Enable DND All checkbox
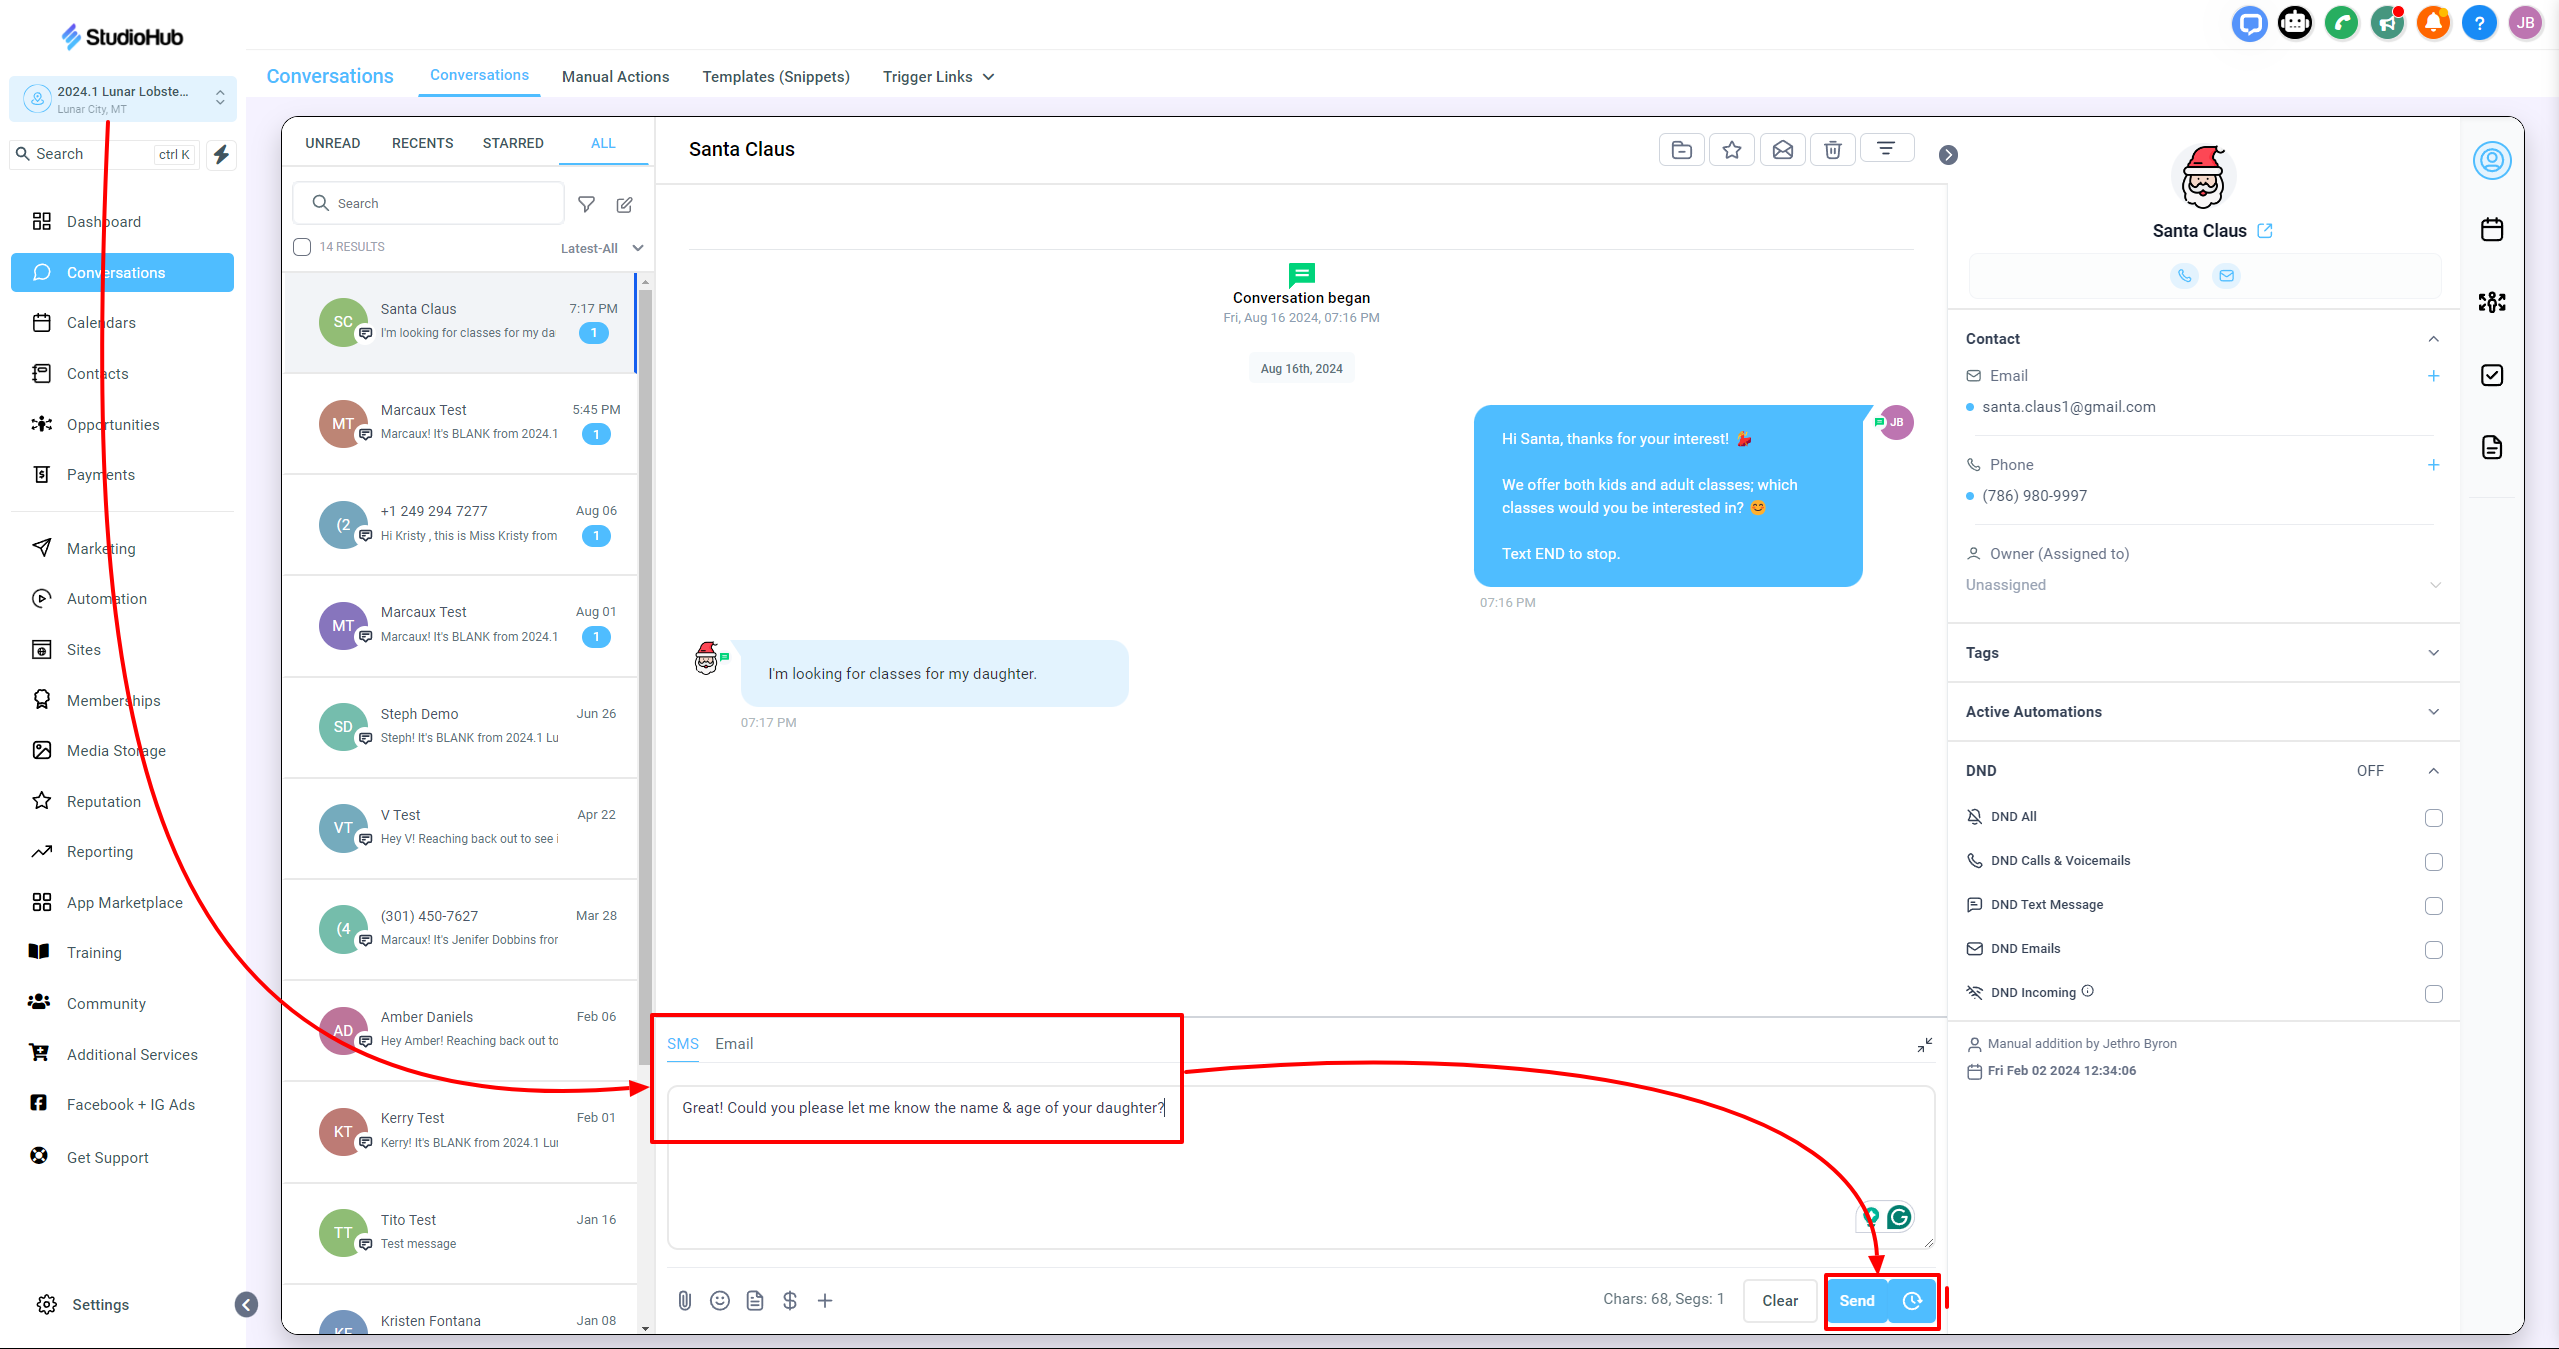Viewport: 2559px width, 1349px height. pyautogui.click(x=2433, y=818)
